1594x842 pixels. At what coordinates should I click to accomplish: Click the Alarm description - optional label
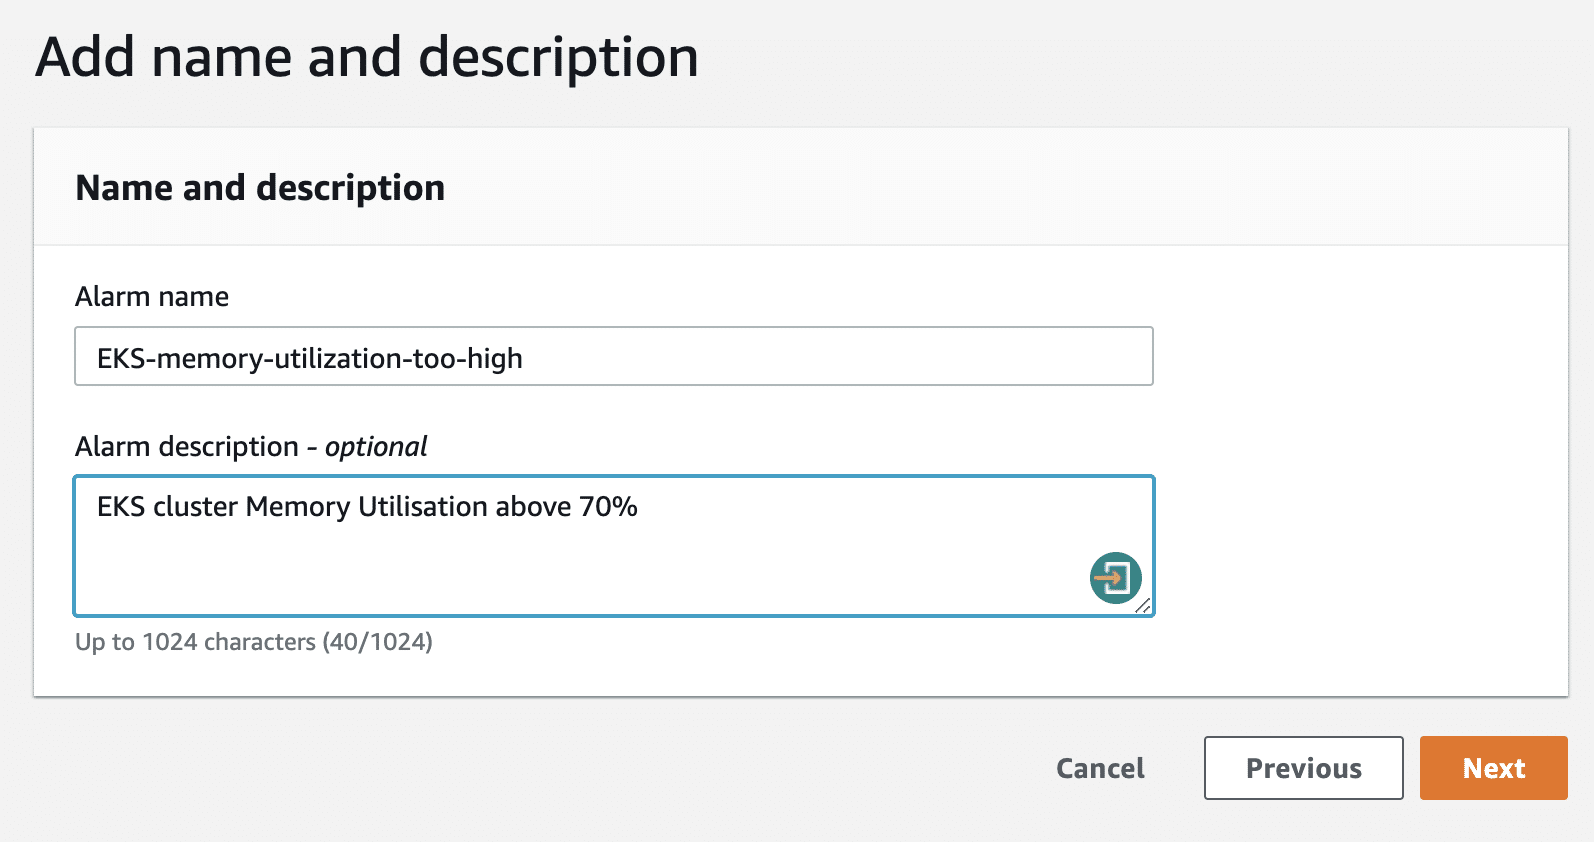[250, 447]
